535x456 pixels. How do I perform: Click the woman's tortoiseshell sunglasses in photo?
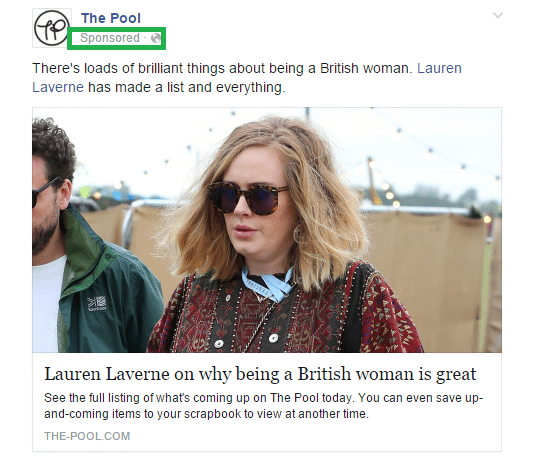(x=248, y=198)
